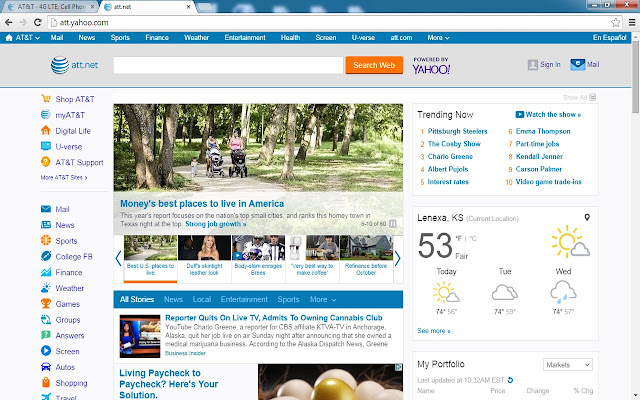Open Health in the top navigation bar

pos(290,38)
